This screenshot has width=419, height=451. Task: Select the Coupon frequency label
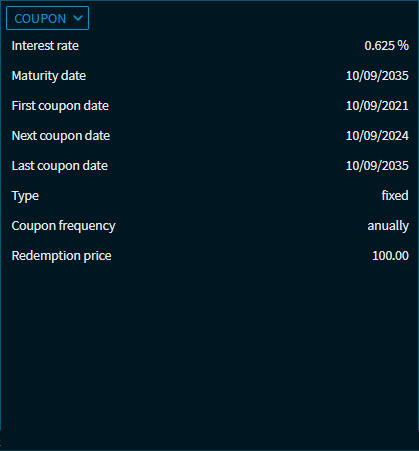[x=63, y=226]
